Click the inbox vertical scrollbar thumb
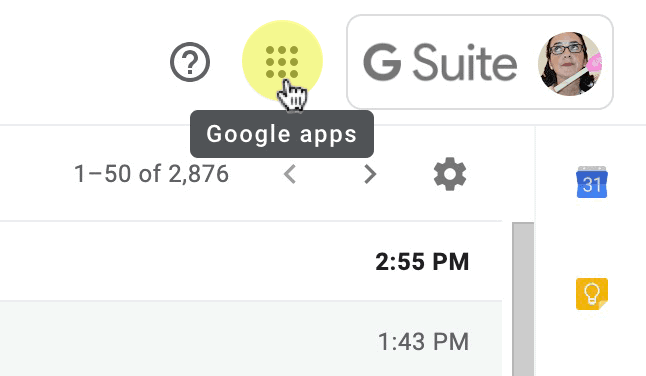646x376 pixels. [523, 299]
